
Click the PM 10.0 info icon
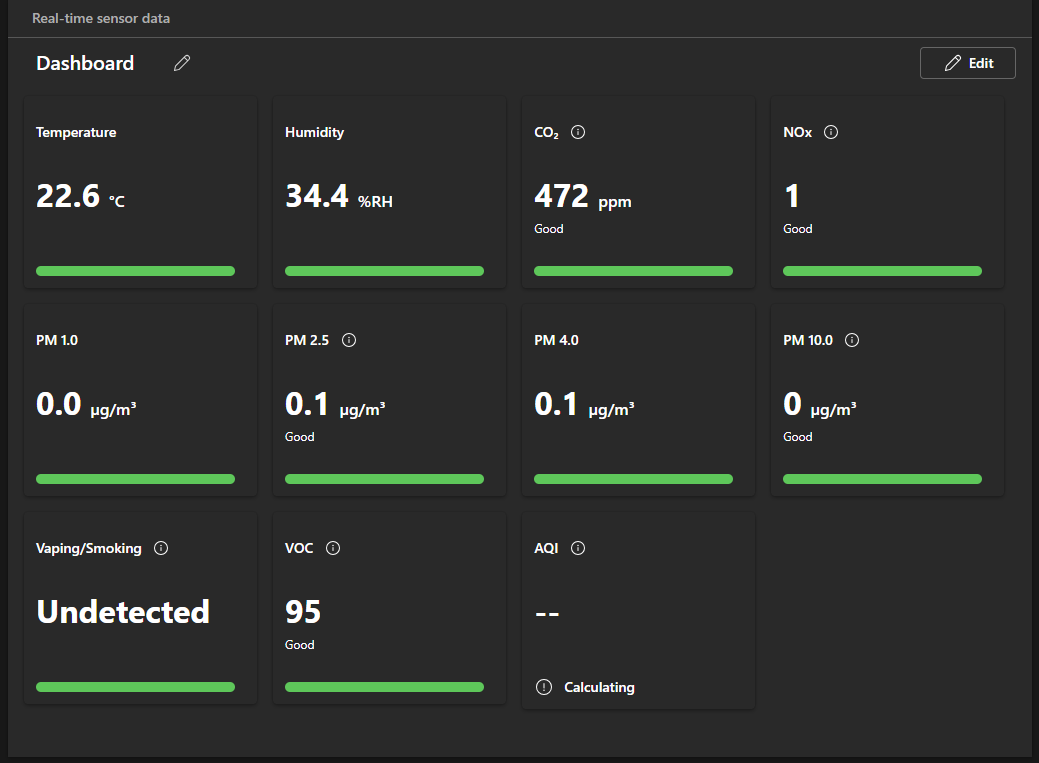[852, 340]
